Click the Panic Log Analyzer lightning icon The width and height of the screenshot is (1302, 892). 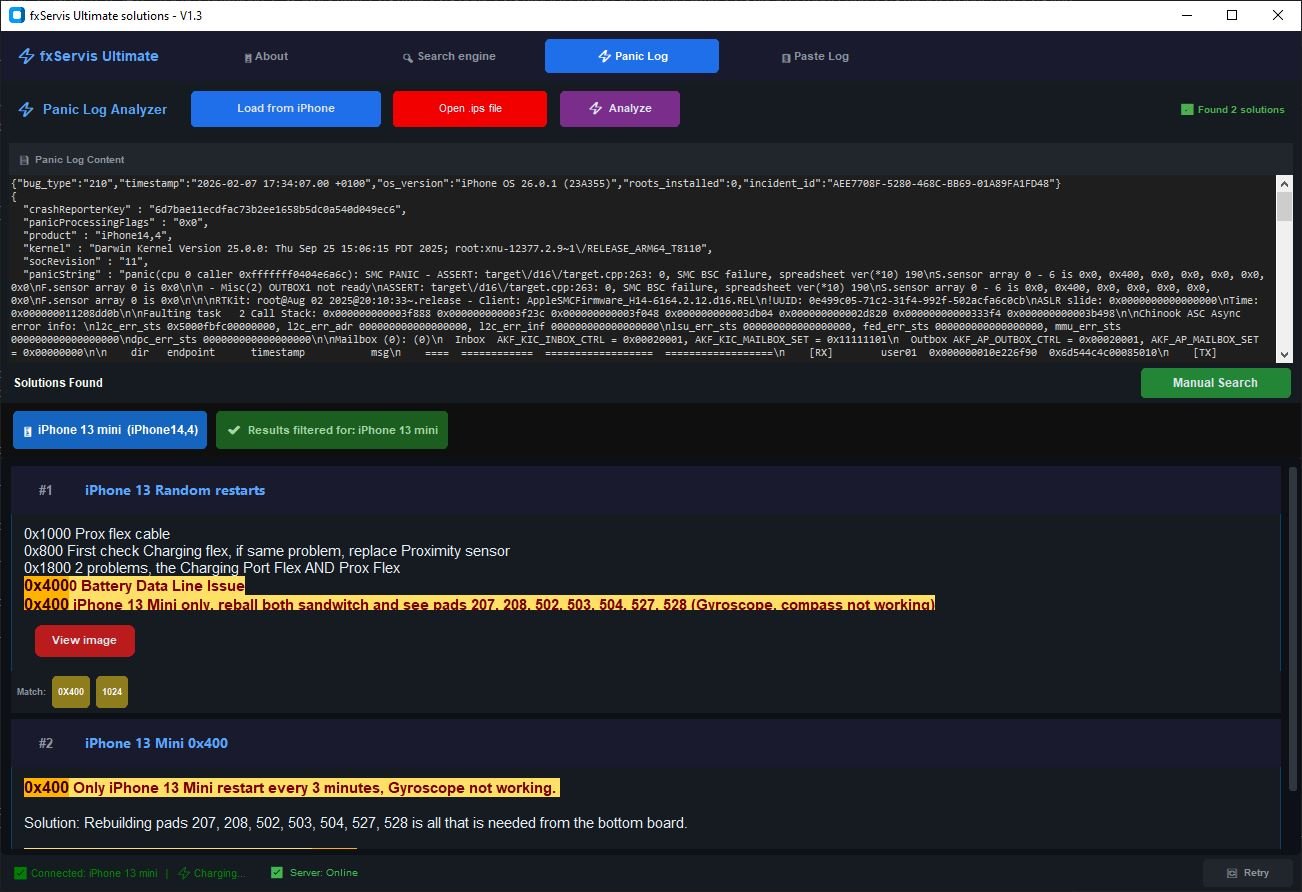pyautogui.click(x=27, y=109)
